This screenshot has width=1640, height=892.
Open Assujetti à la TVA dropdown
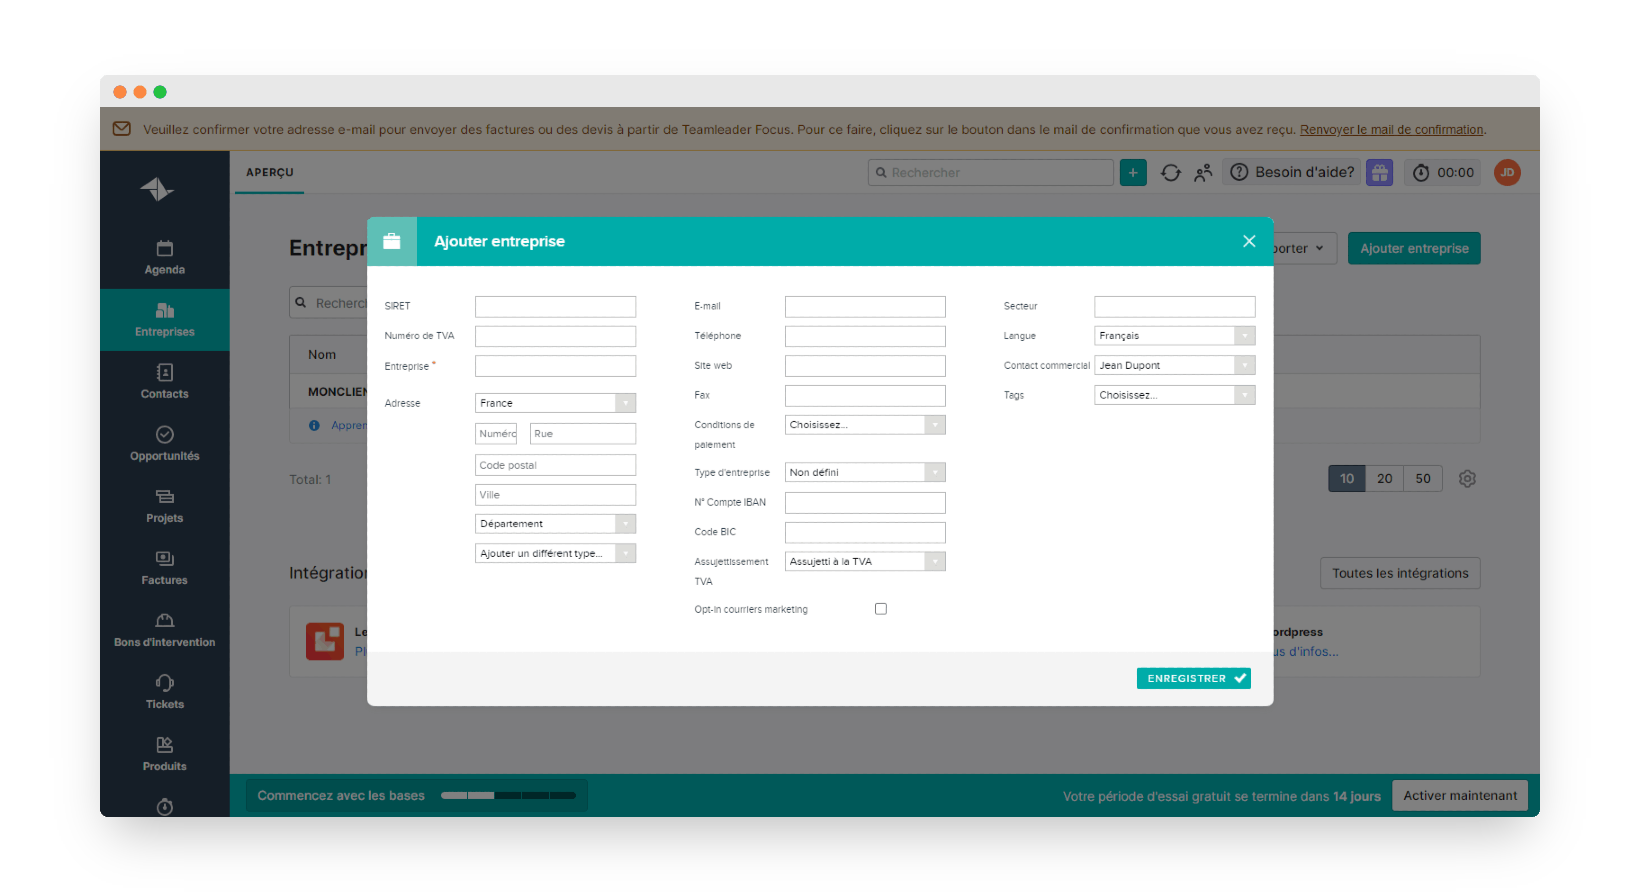[x=865, y=562]
